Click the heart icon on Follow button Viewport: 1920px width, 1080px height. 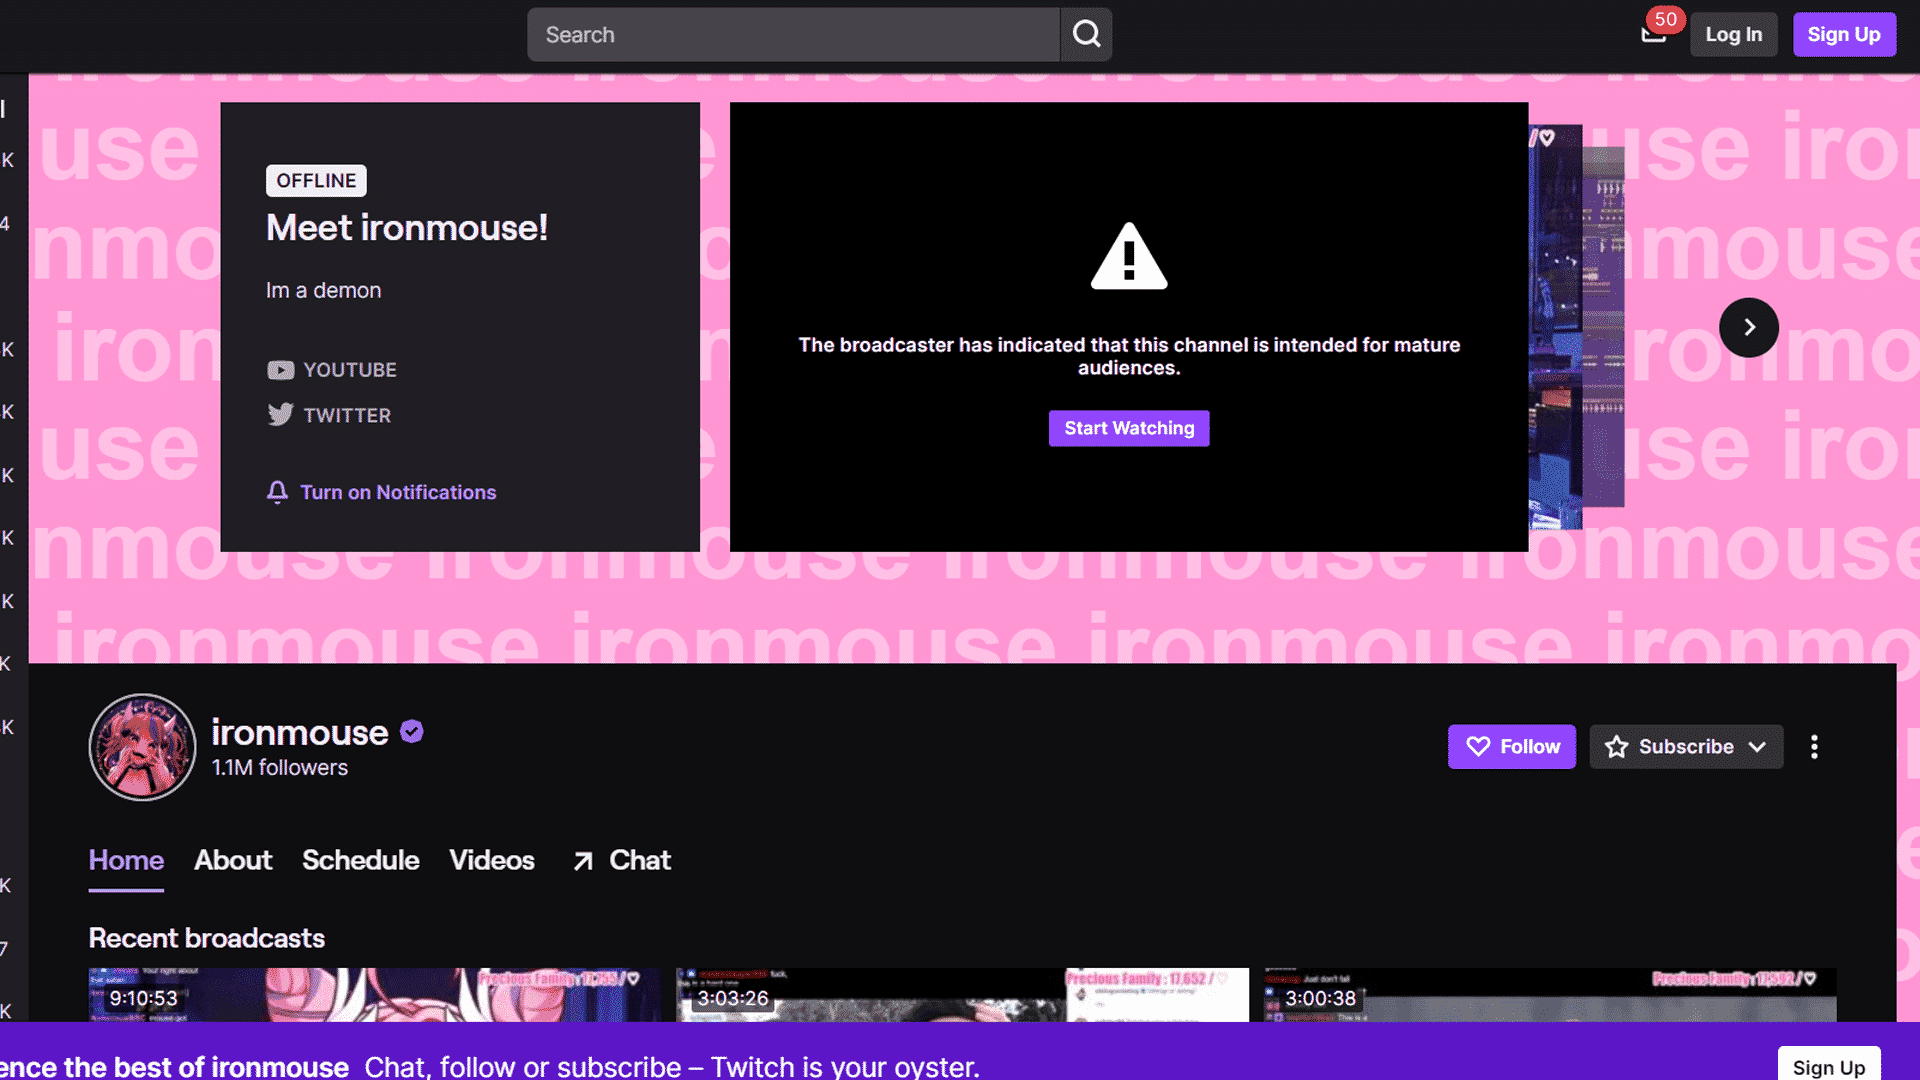pyautogui.click(x=1478, y=746)
